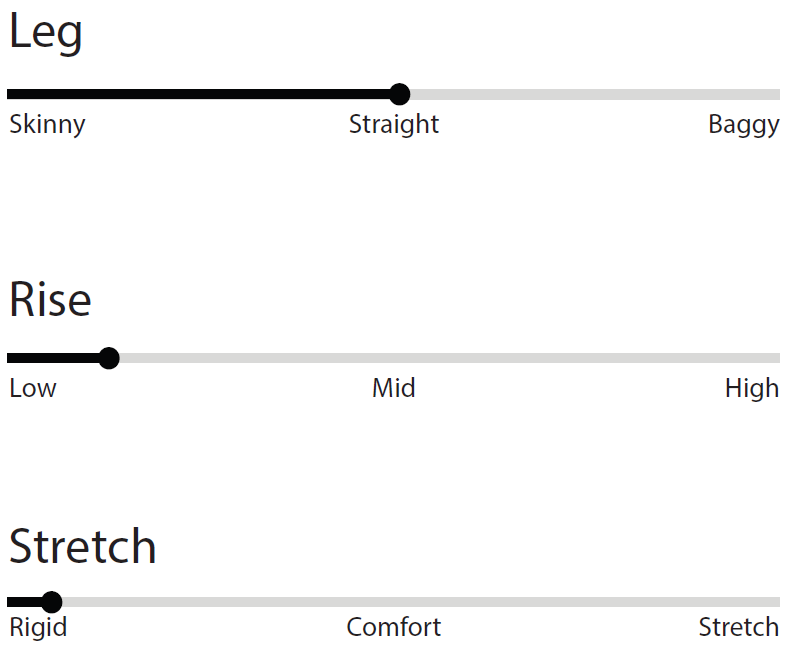Select the Baggy label under Leg
This screenshot has width=801, height=657.
[x=744, y=125]
